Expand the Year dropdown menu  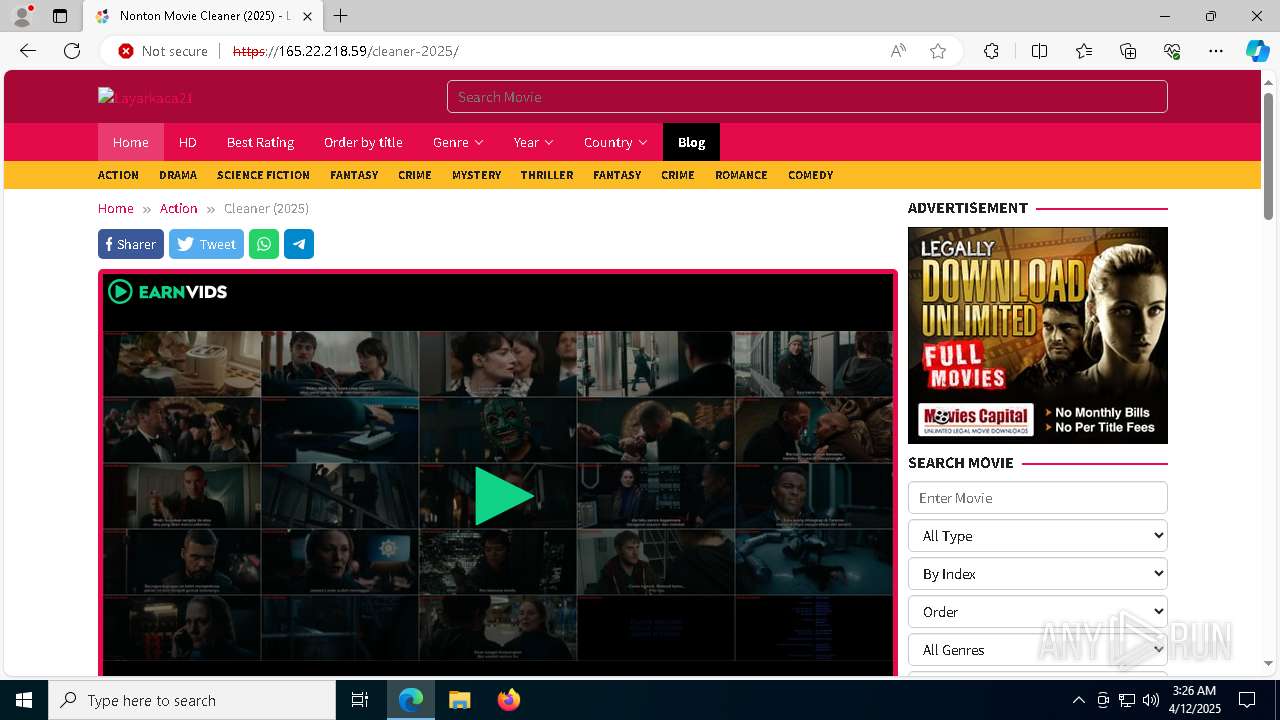534,142
